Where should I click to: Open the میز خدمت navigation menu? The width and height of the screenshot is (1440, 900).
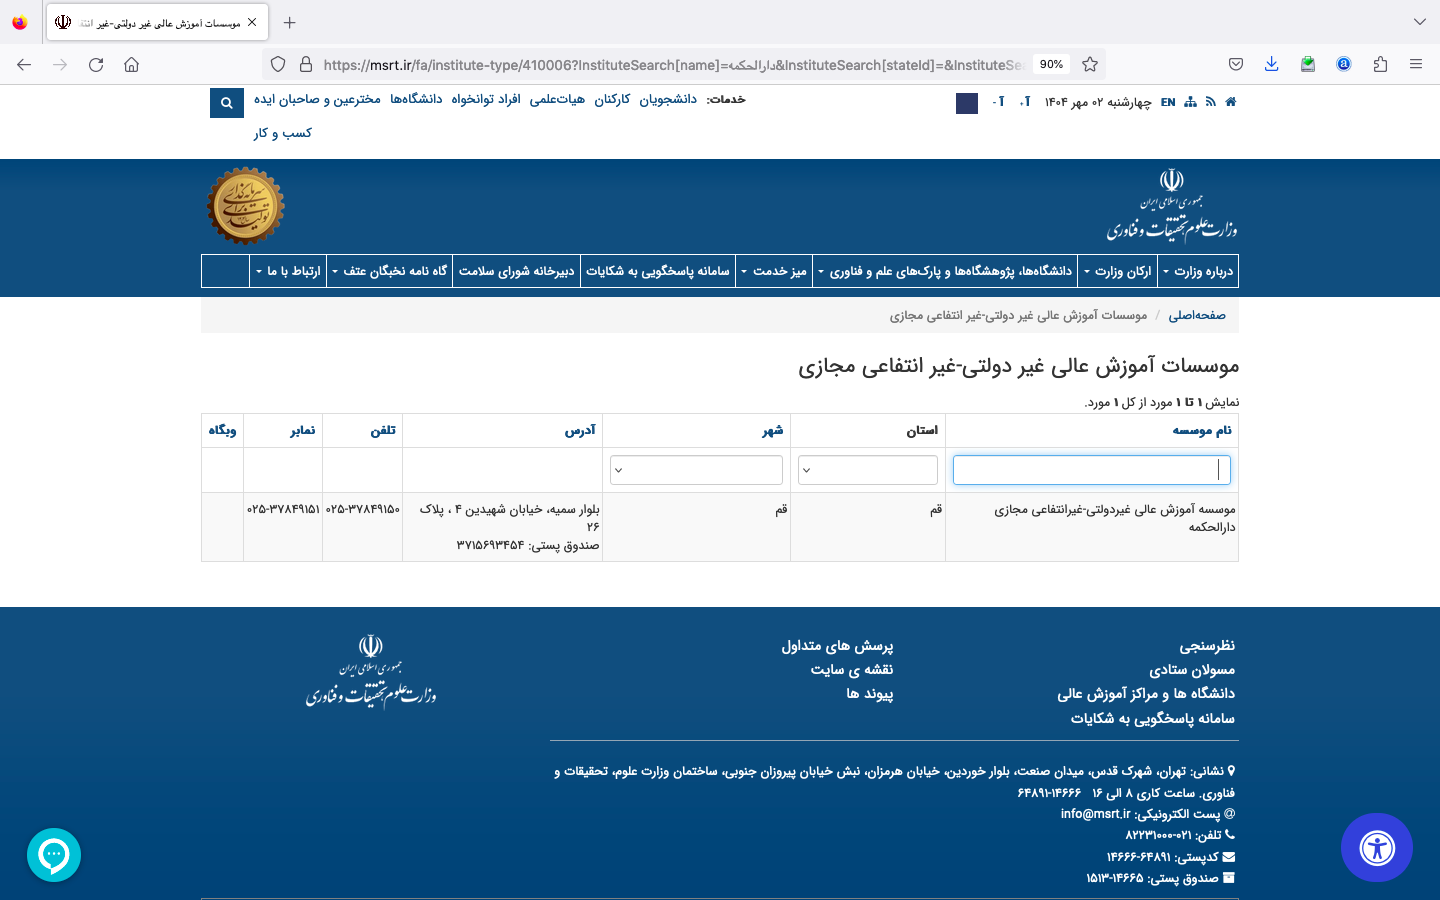774,271
